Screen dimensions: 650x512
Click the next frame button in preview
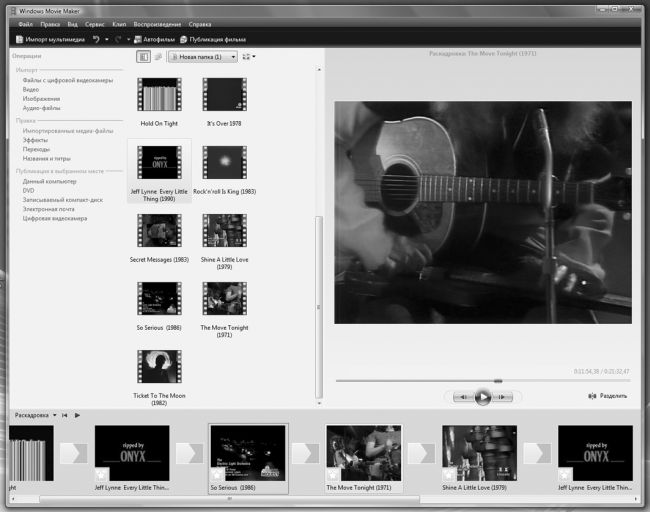[x=504, y=397]
